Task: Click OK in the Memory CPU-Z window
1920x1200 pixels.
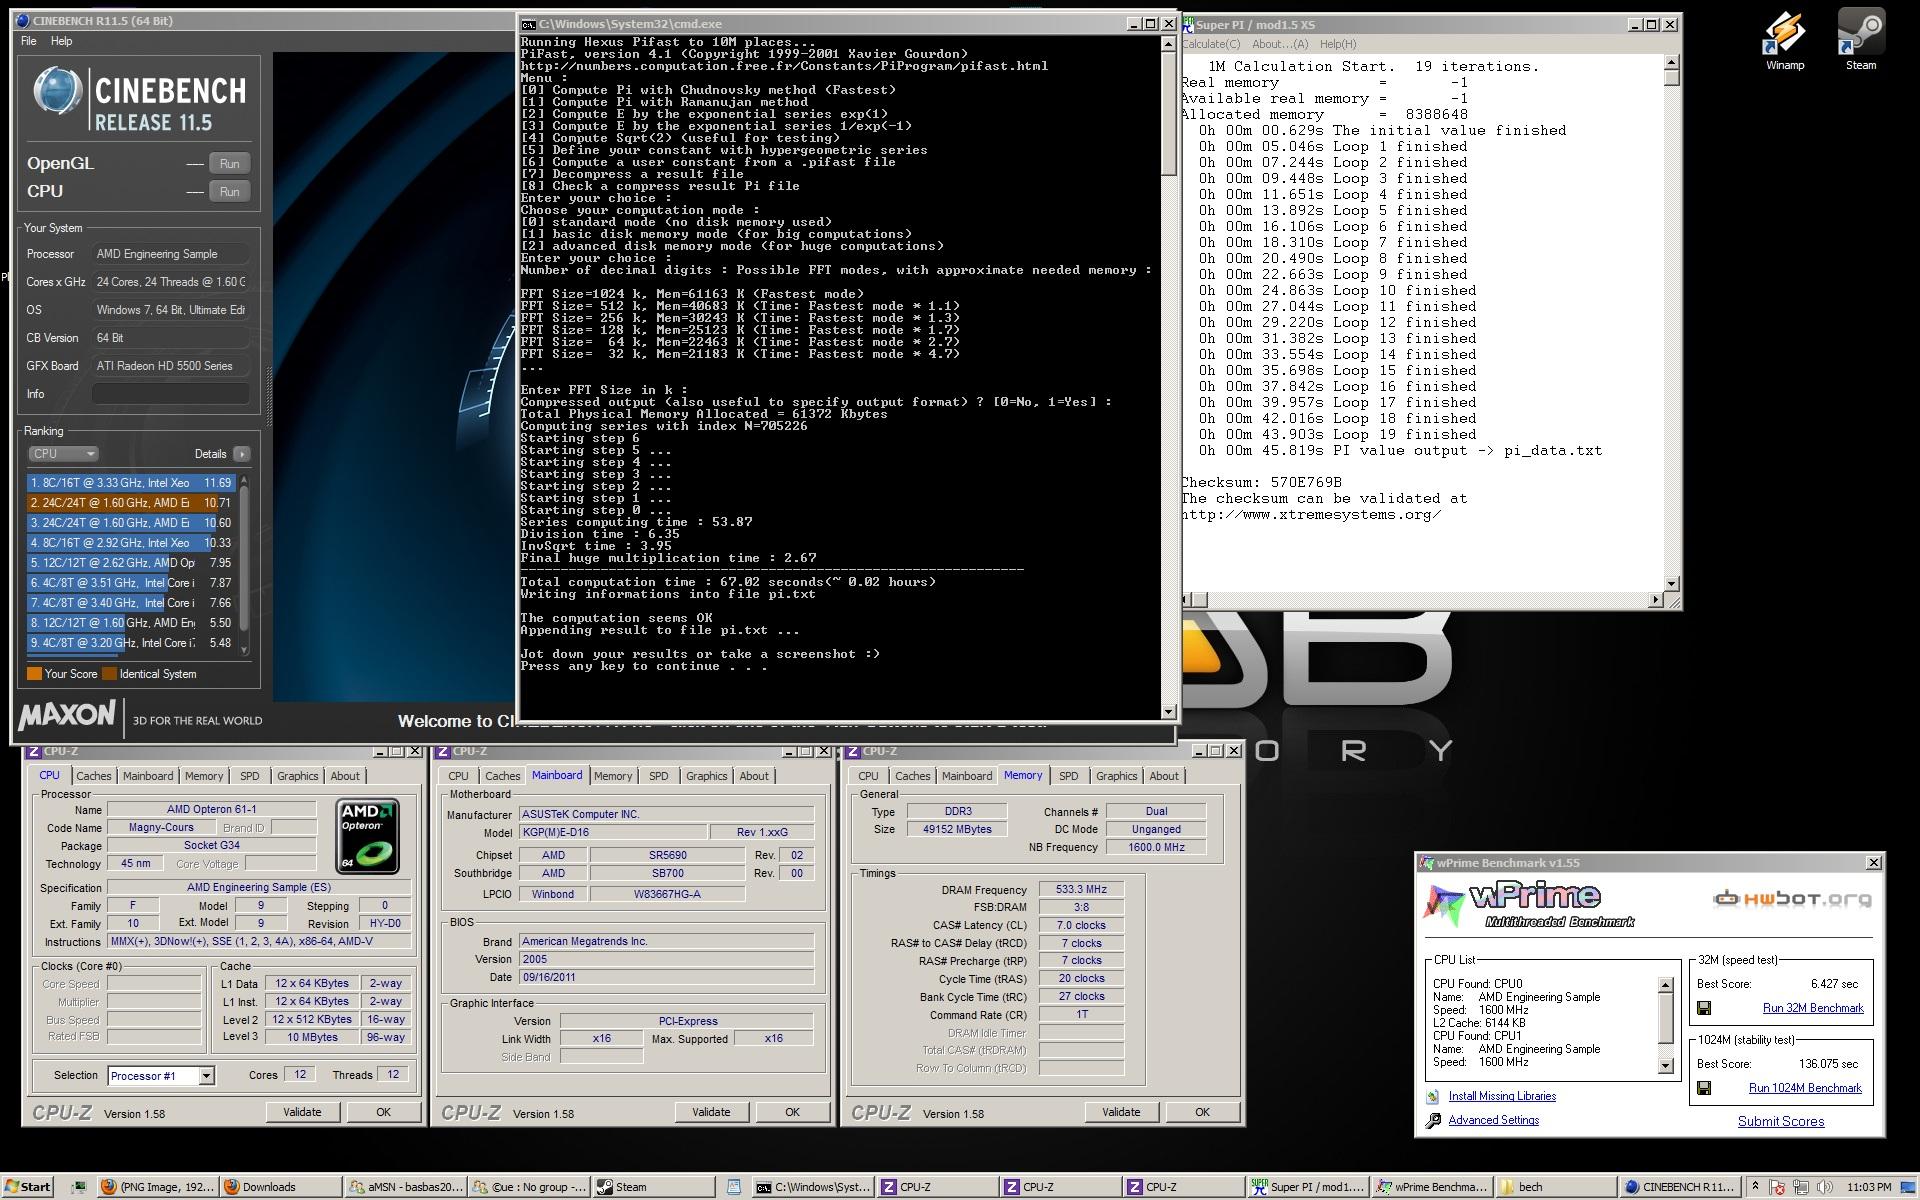Action: point(1202,1112)
